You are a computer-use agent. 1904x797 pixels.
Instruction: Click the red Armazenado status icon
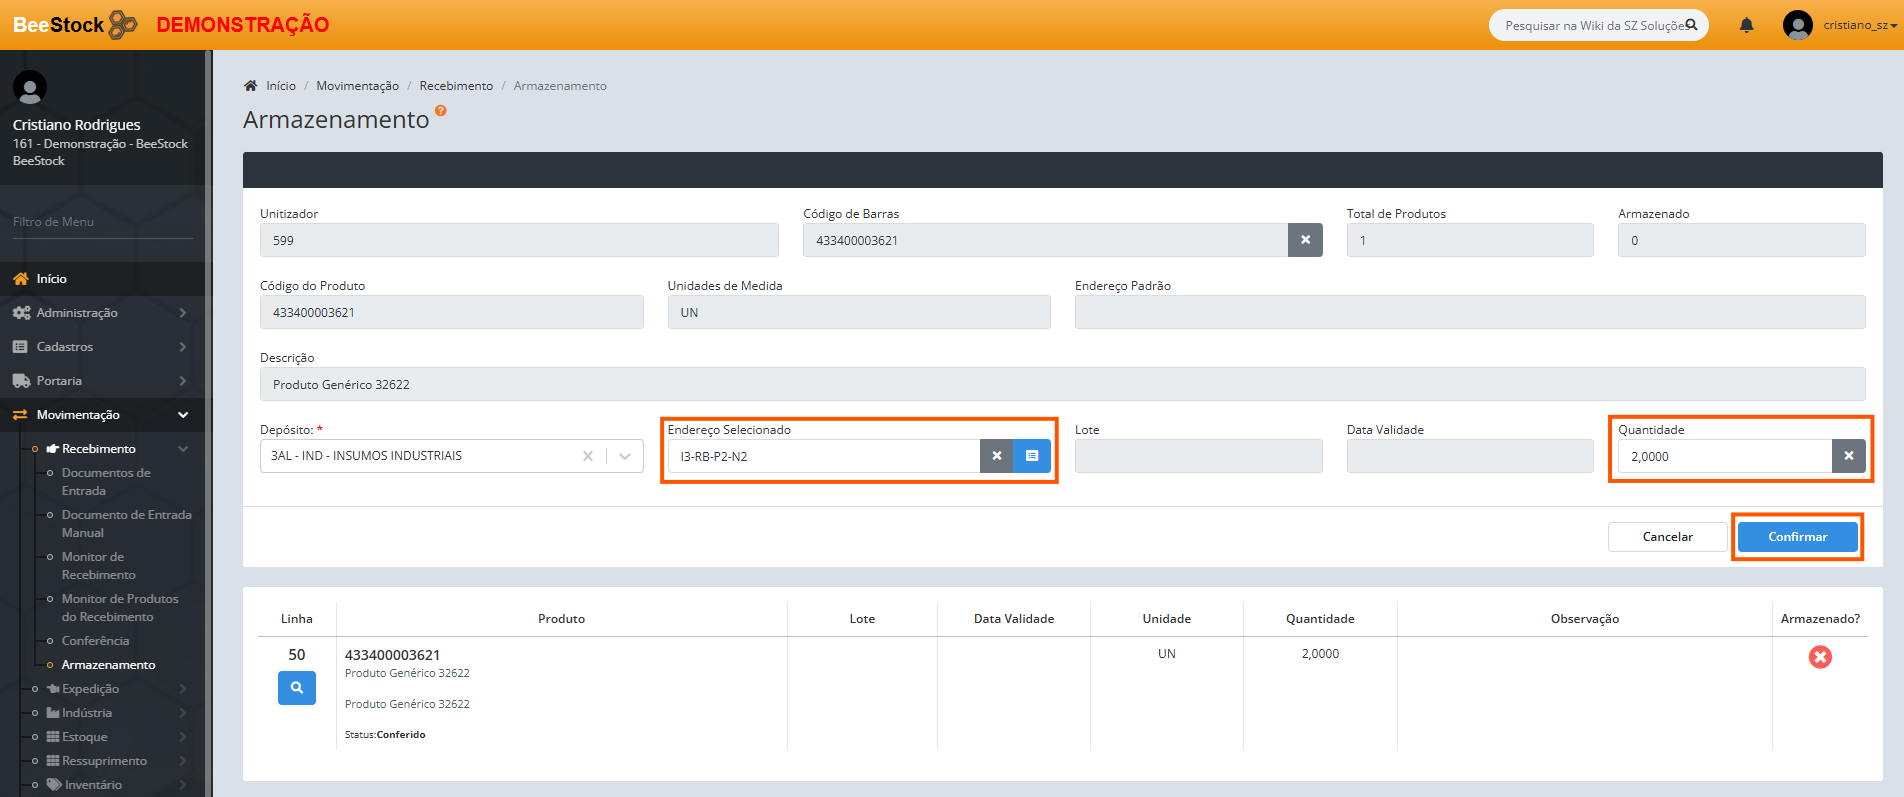tap(1820, 657)
